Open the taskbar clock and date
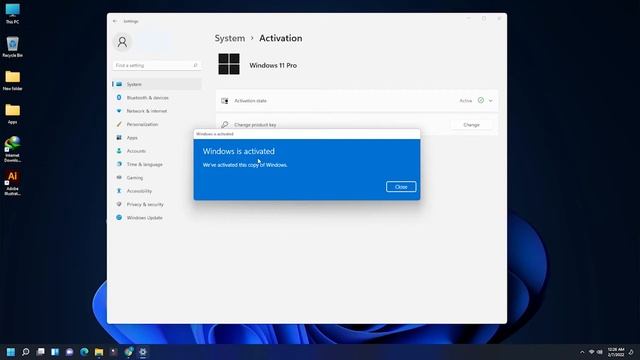640x360 pixels. pyautogui.click(x=616, y=352)
